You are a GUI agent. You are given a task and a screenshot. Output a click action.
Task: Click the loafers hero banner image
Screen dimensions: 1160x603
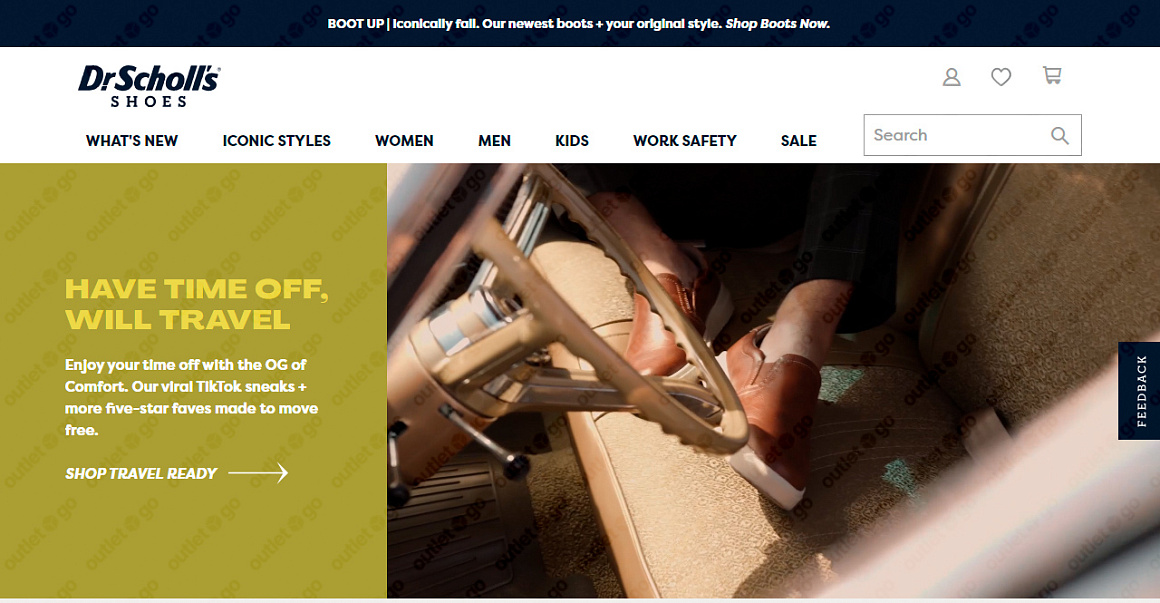[773, 380]
